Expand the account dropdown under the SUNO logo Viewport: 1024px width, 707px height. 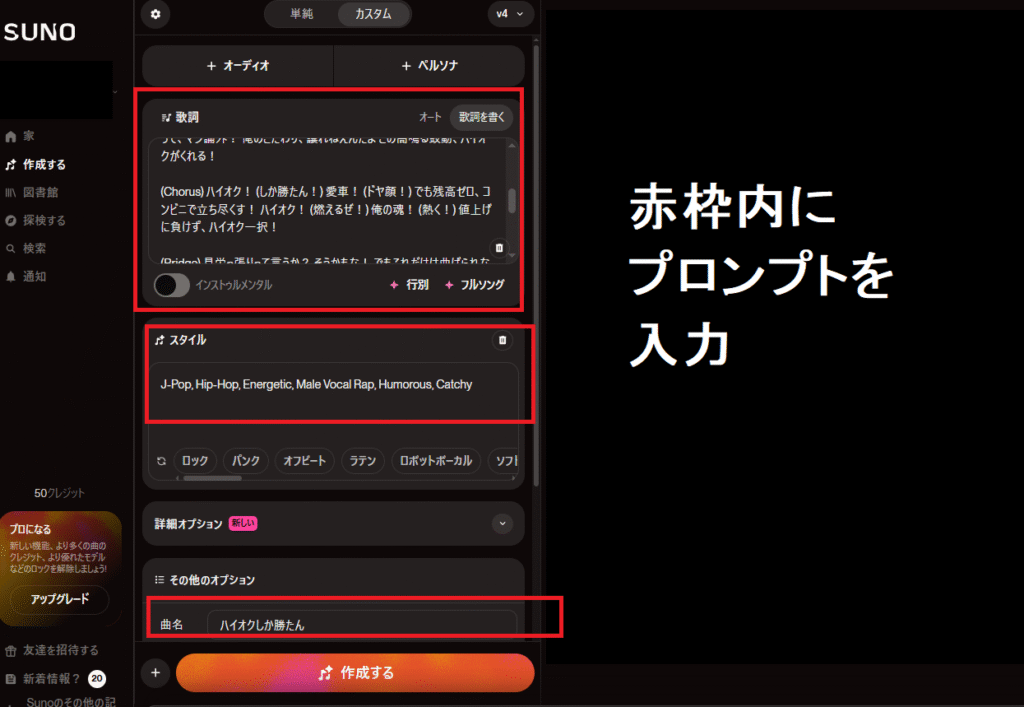pos(116,91)
